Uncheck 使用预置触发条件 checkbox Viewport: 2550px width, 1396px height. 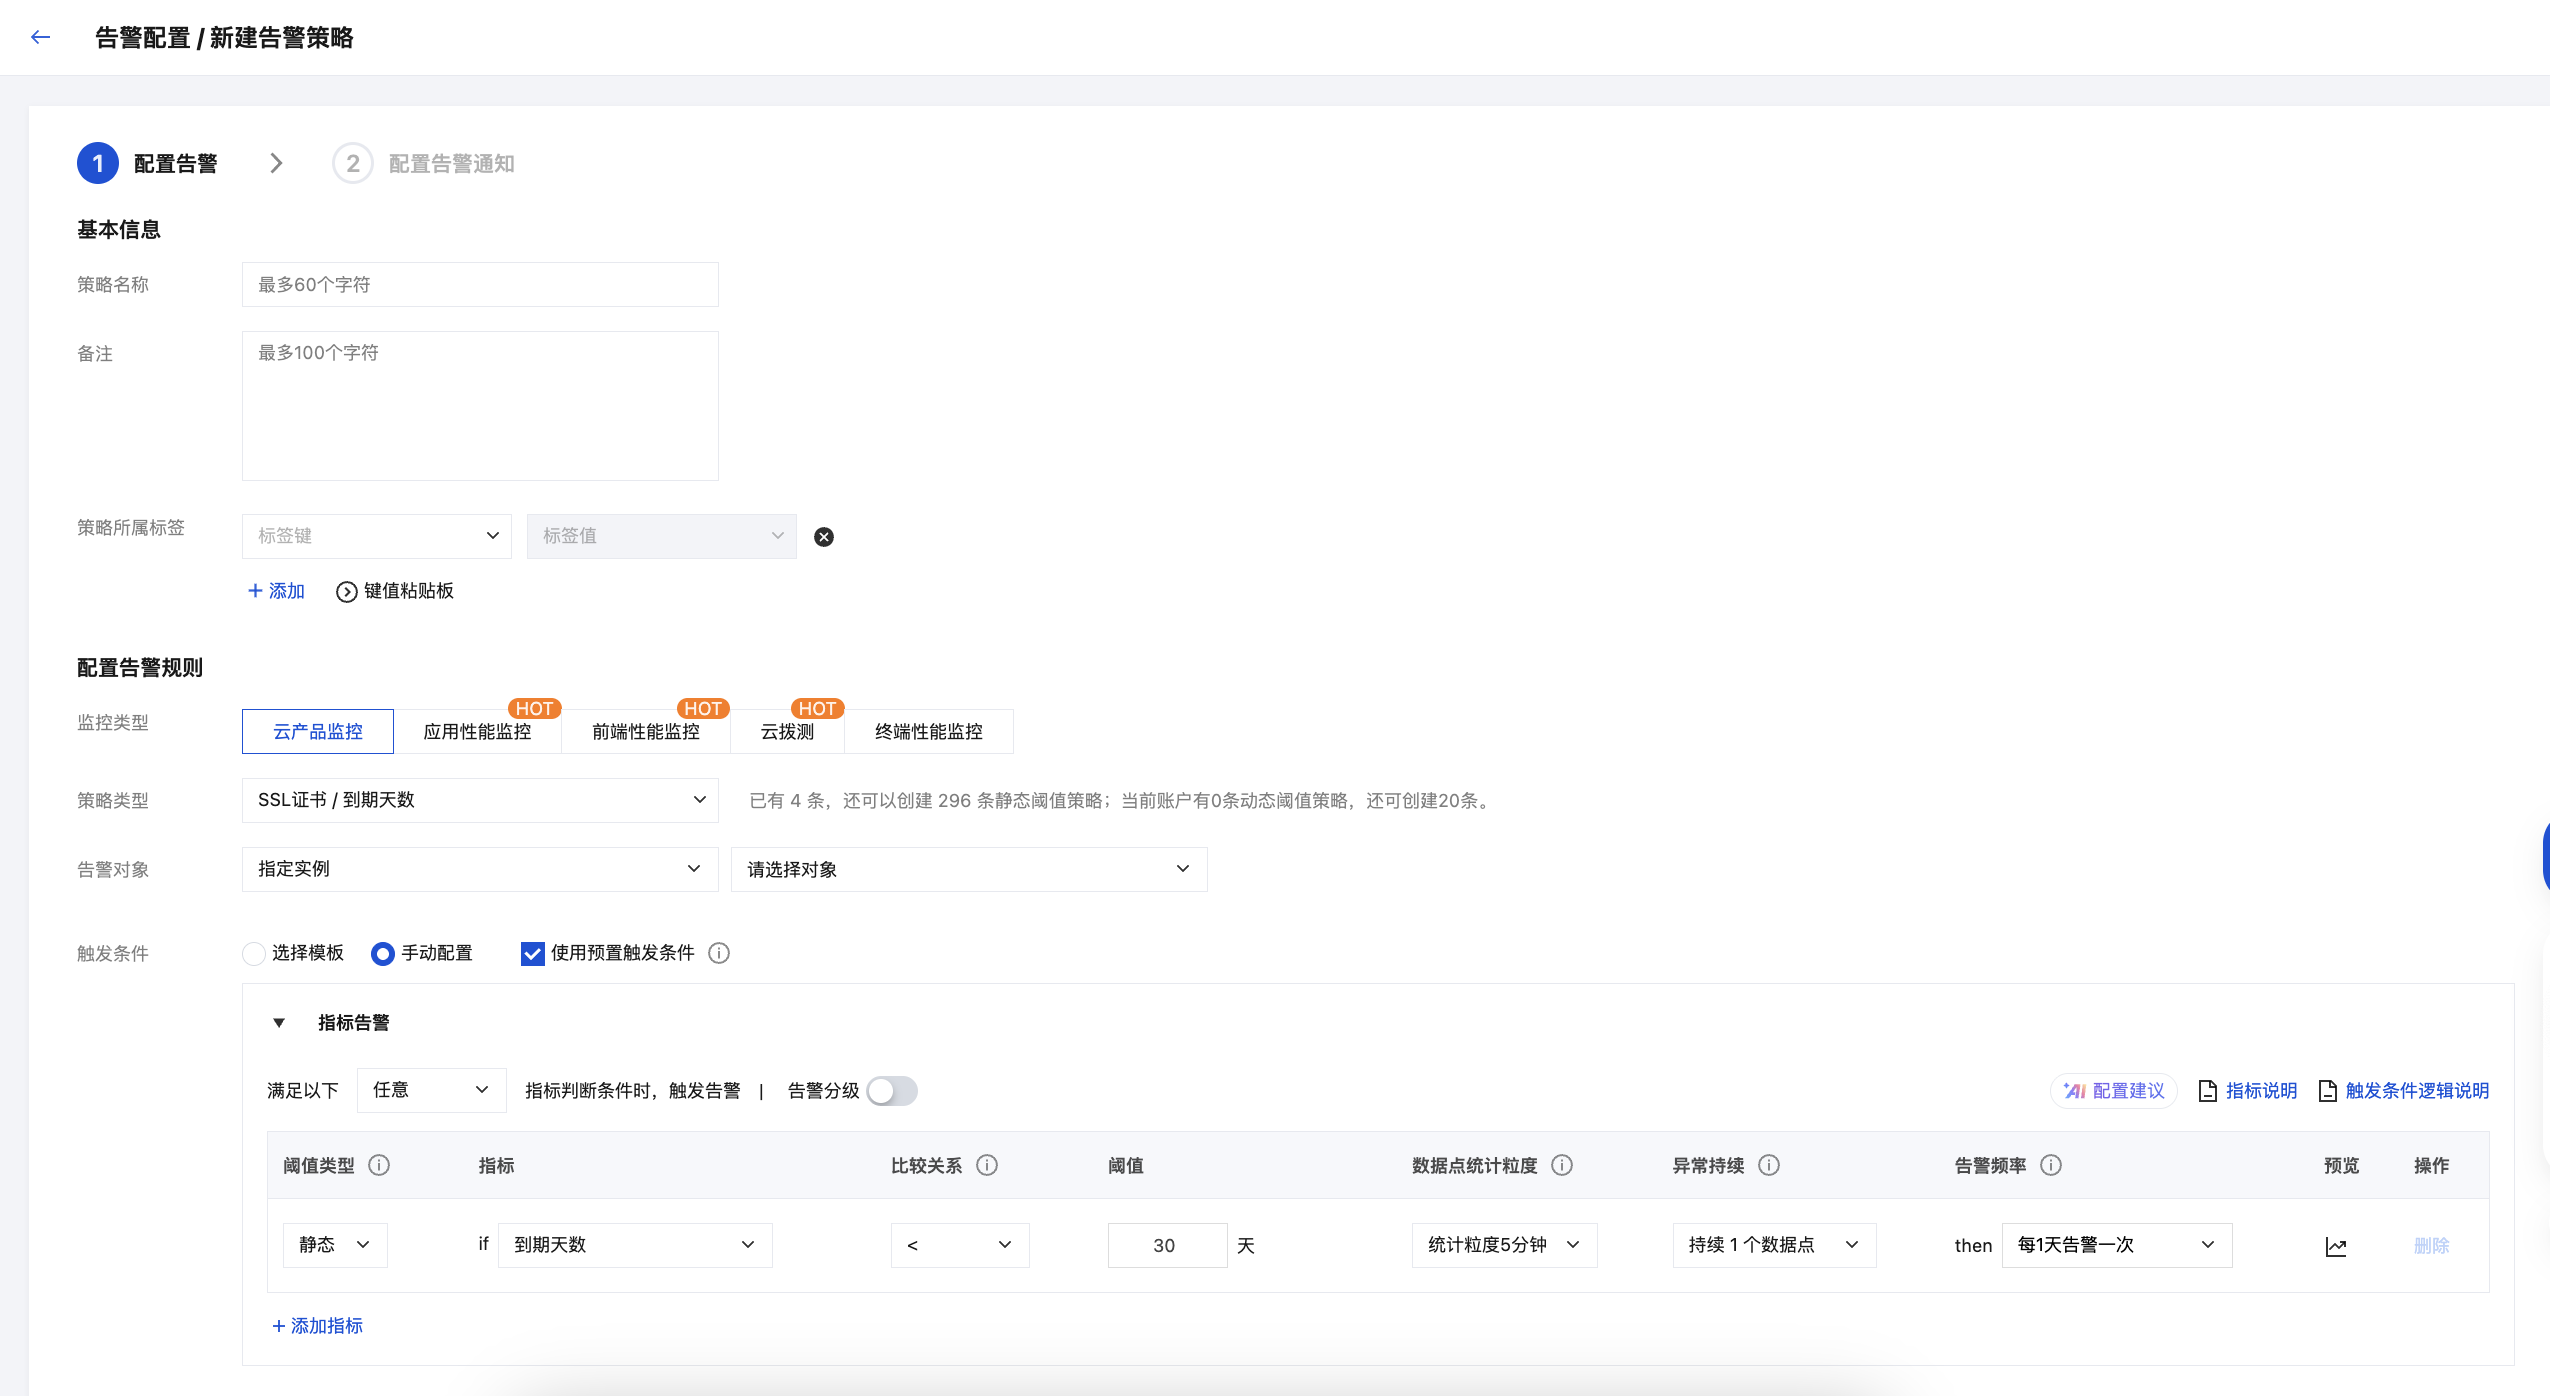(x=532, y=953)
